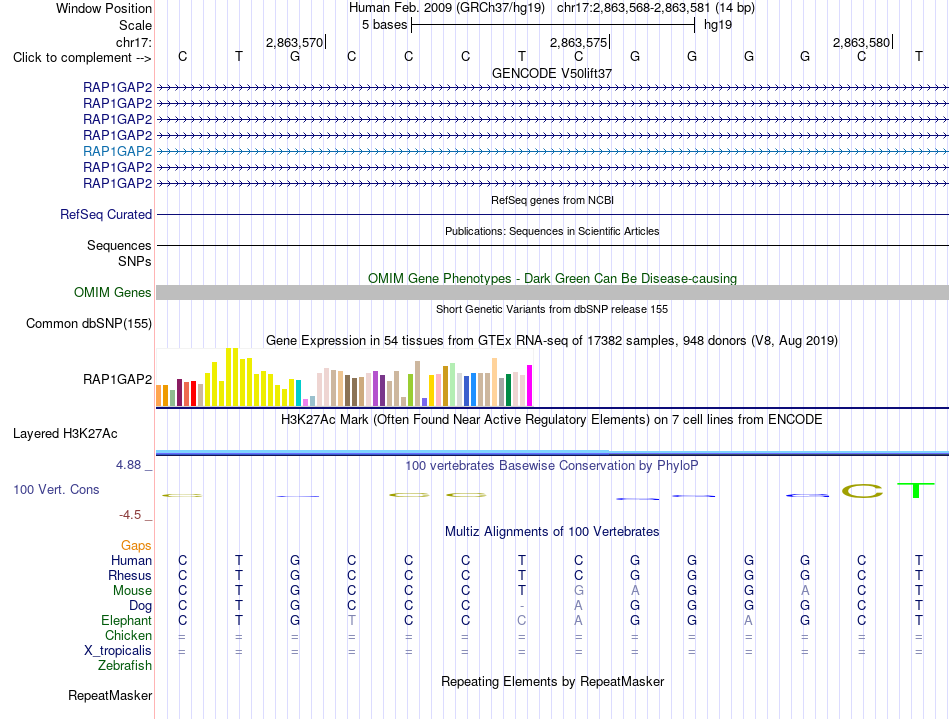Viewport: 950px width, 719px height.
Task: Click the blue H3K27Ac signal line
Action: coord(553,452)
